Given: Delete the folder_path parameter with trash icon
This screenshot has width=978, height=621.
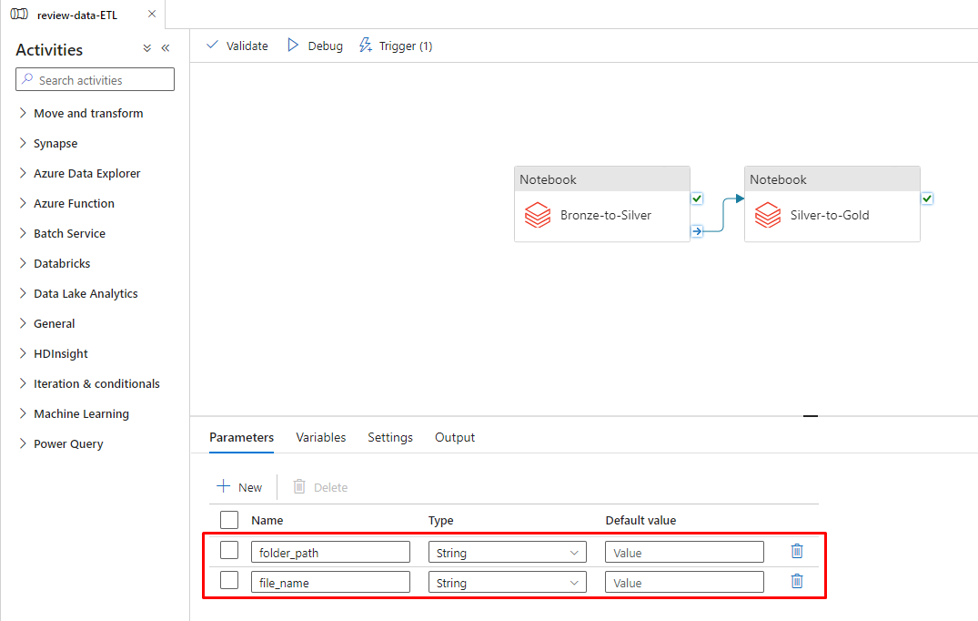Looking at the screenshot, I should click(797, 551).
